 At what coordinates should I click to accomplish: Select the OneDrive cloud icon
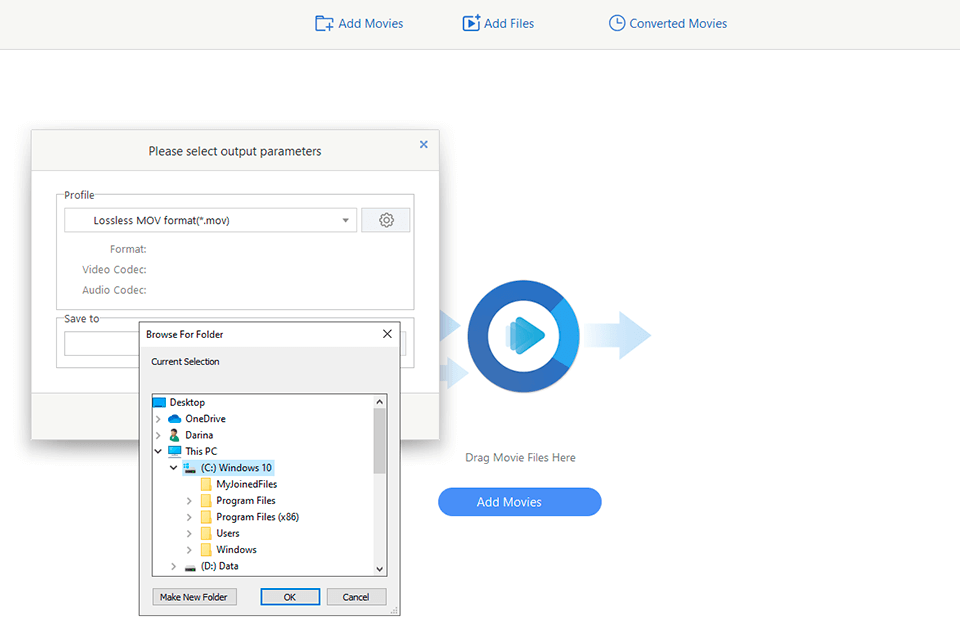(x=175, y=419)
